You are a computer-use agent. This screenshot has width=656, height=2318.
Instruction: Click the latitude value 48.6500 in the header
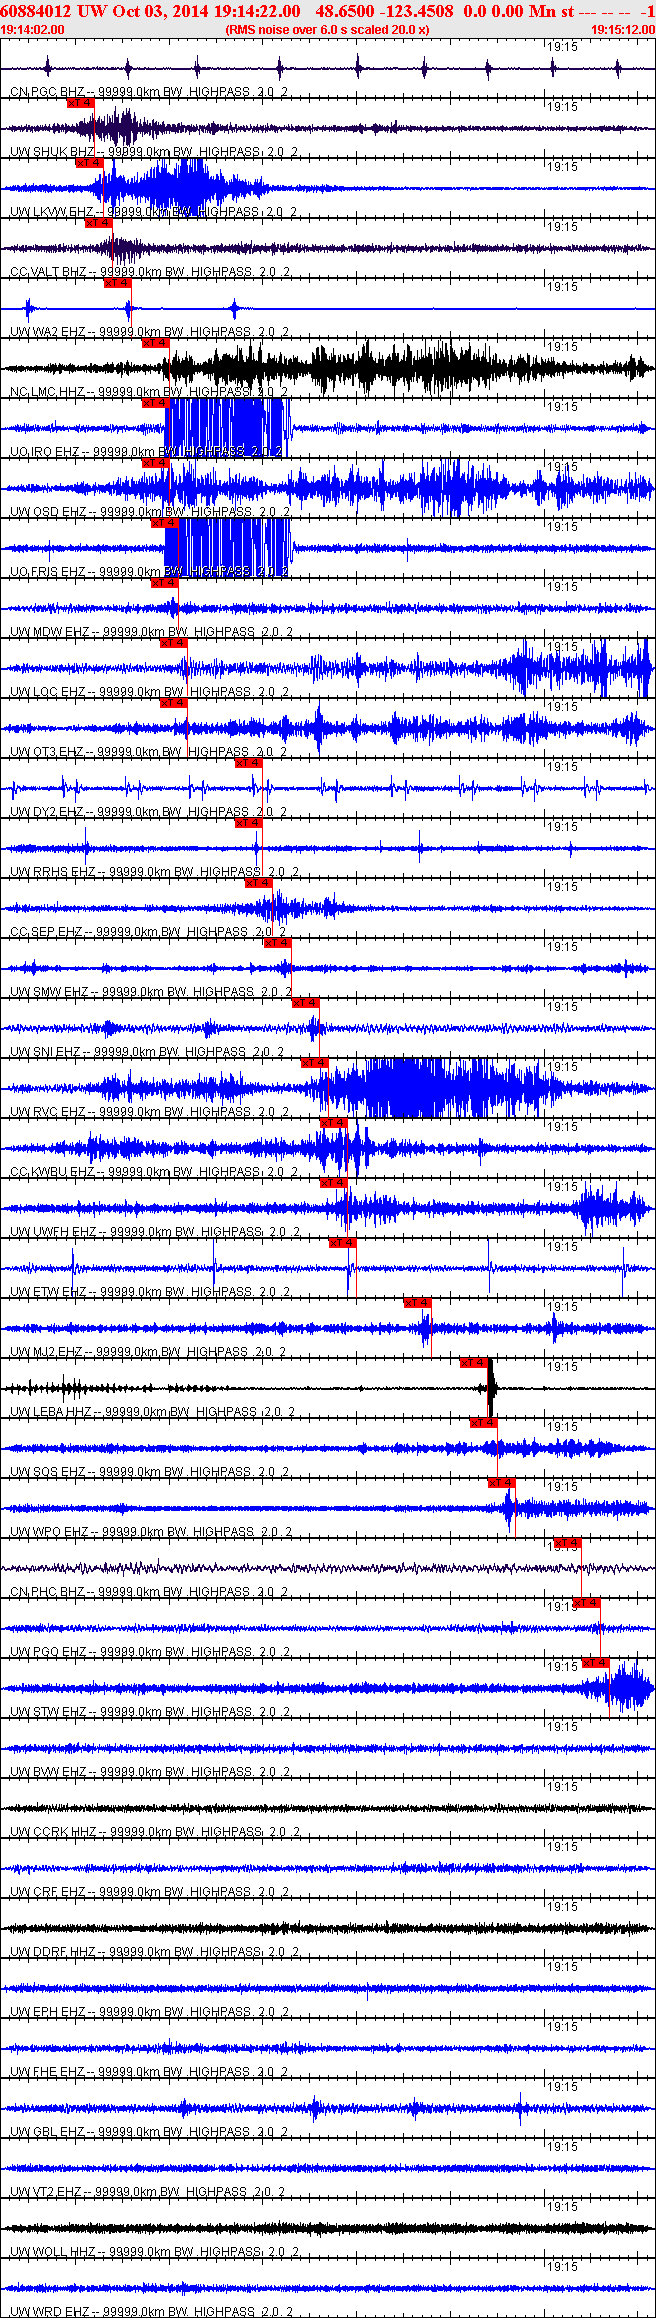point(342,11)
